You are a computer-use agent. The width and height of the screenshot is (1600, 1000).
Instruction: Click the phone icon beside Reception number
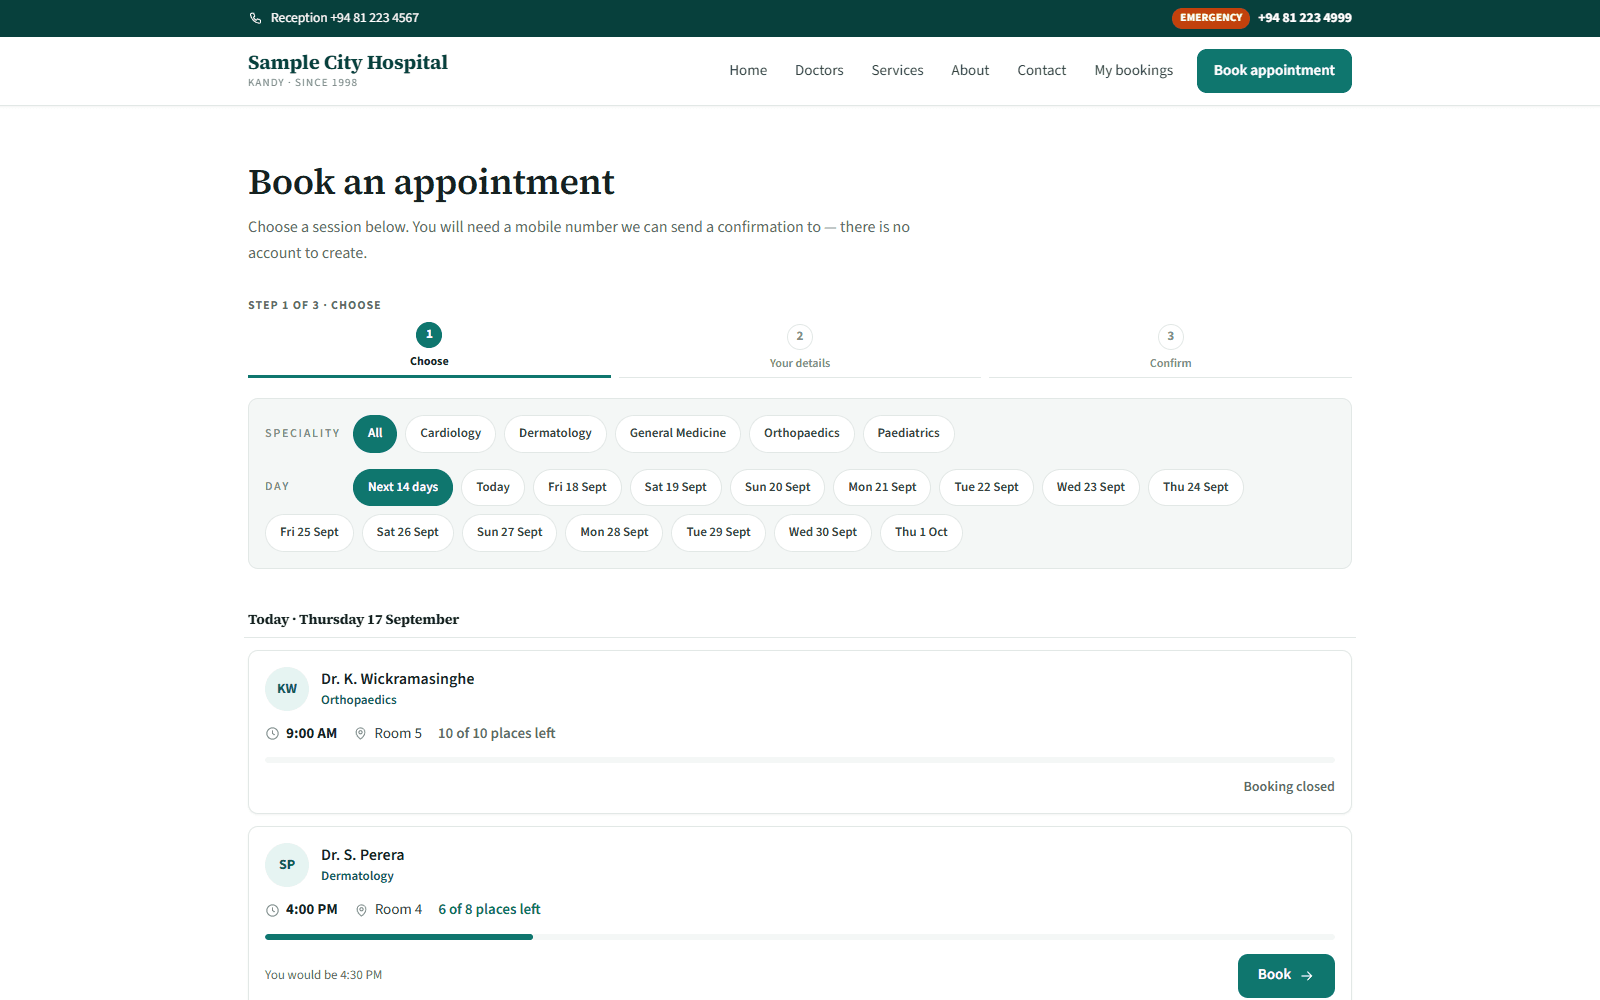255,18
